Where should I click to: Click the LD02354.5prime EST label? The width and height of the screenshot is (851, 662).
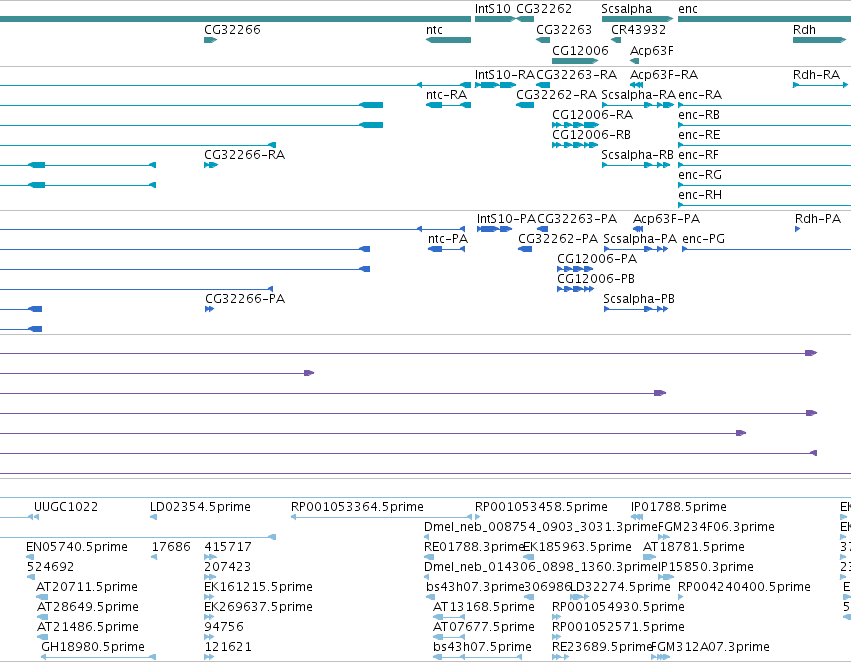pos(200,507)
